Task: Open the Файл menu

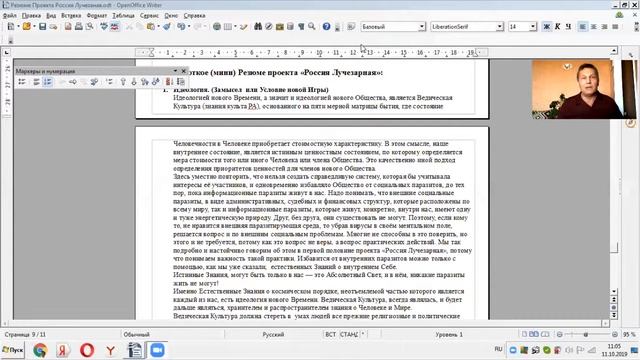Action: click(x=10, y=16)
